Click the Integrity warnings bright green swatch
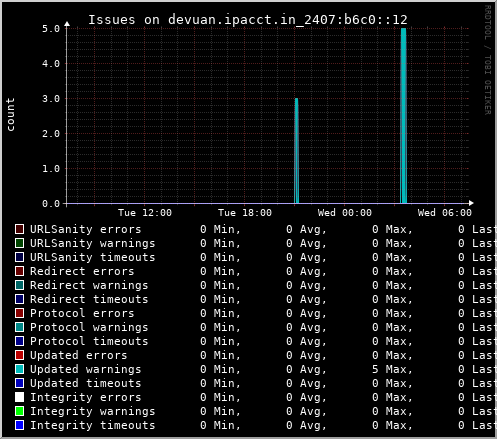Image resolution: width=497 pixels, height=439 pixels. [19, 411]
